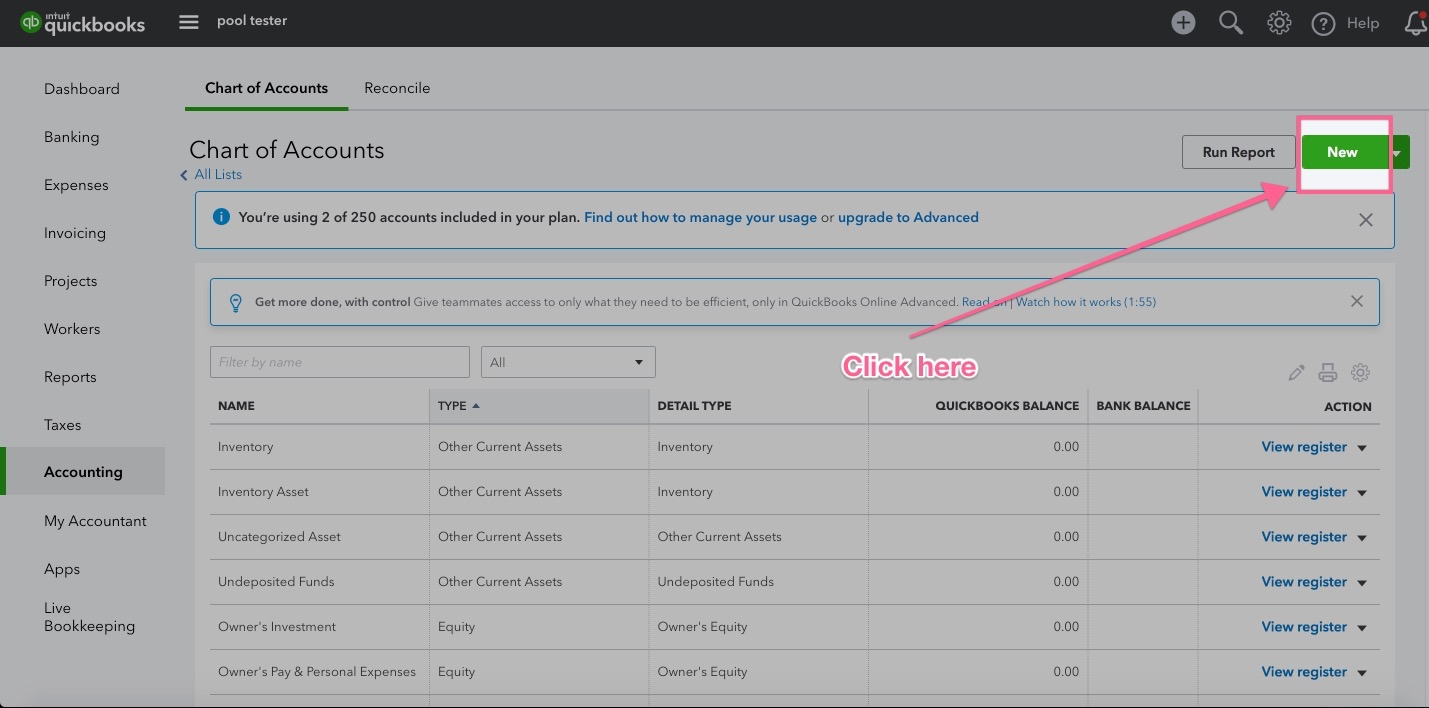
Task: Close the Get more done banner
Action: (1357, 301)
